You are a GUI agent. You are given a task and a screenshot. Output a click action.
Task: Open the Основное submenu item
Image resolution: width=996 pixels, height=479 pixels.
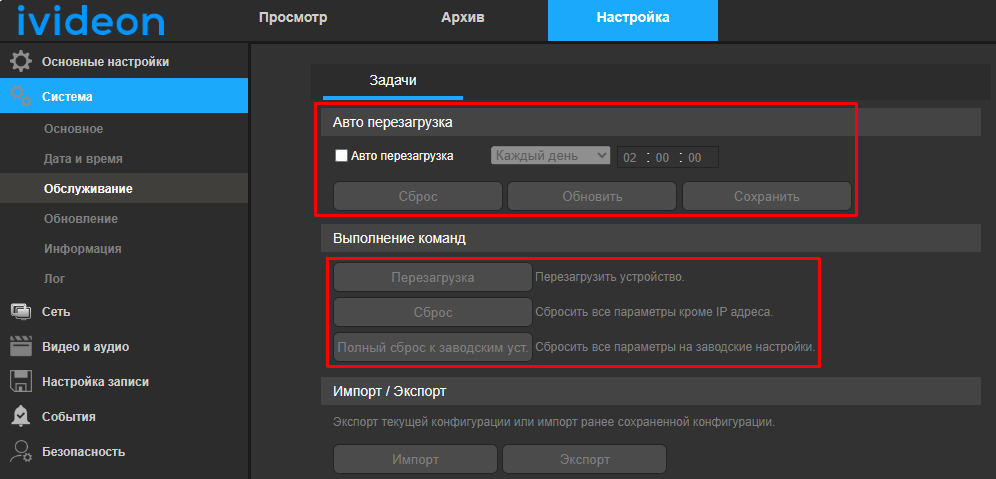pyautogui.click(x=74, y=129)
